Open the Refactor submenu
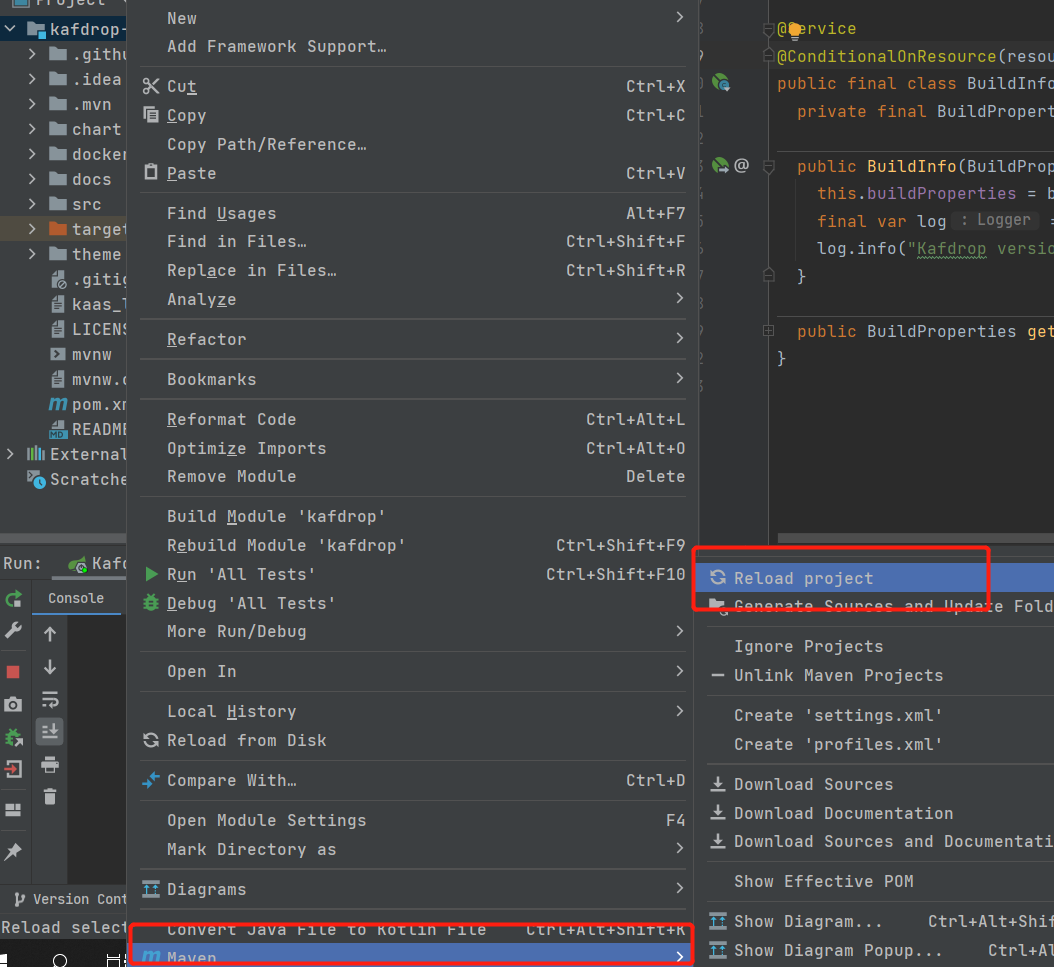 [413, 339]
